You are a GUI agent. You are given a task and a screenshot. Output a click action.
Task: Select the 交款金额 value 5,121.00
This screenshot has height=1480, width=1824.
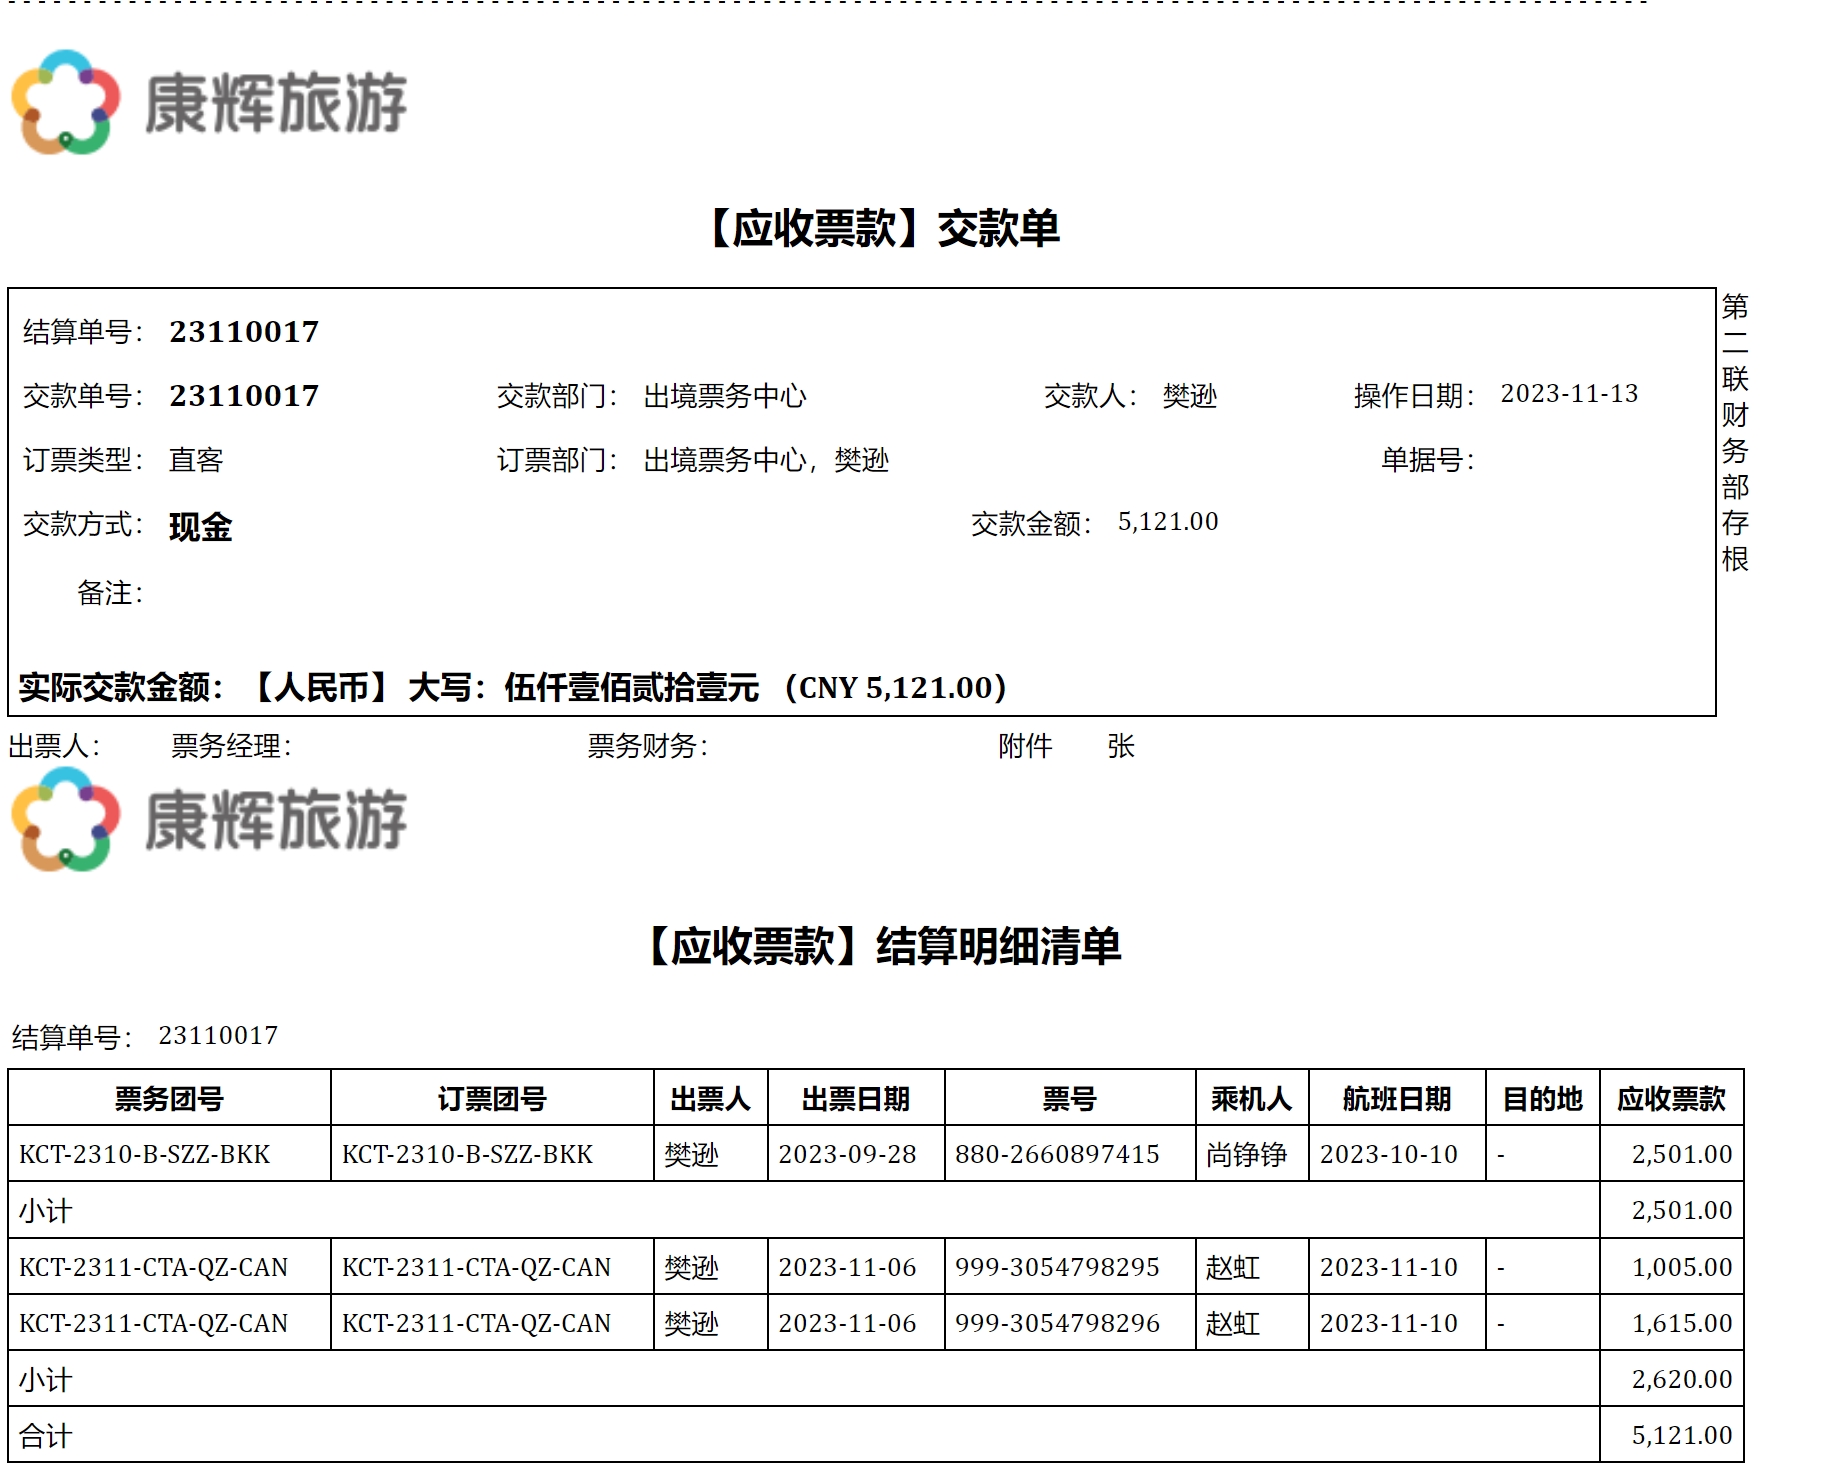(1167, 522)
